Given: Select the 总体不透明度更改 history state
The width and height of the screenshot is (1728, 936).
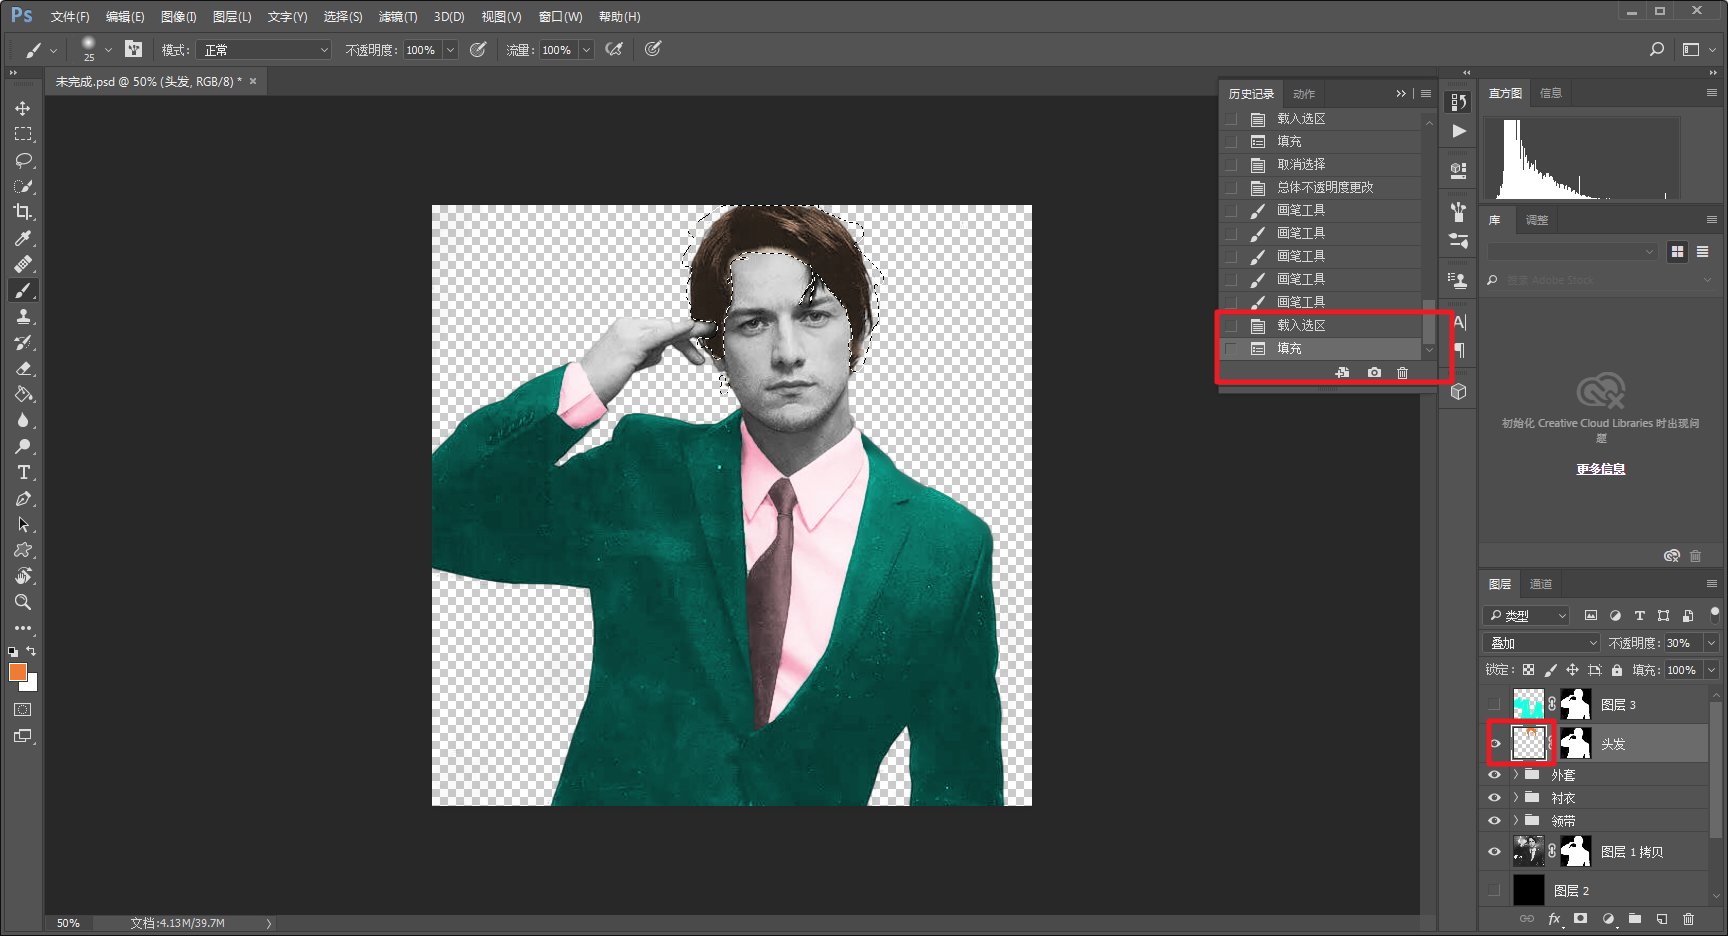Looking at the screenshot, I should point(1322,187).
